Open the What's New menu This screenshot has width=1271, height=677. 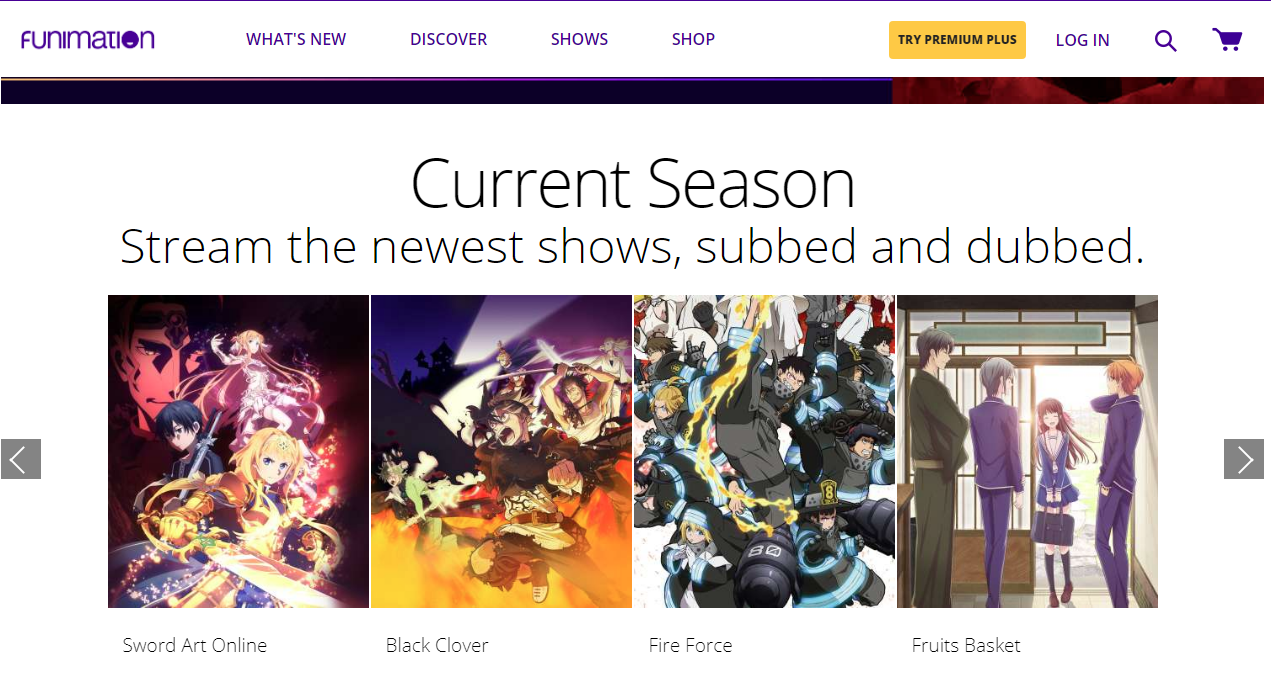[x=296, y=39]
